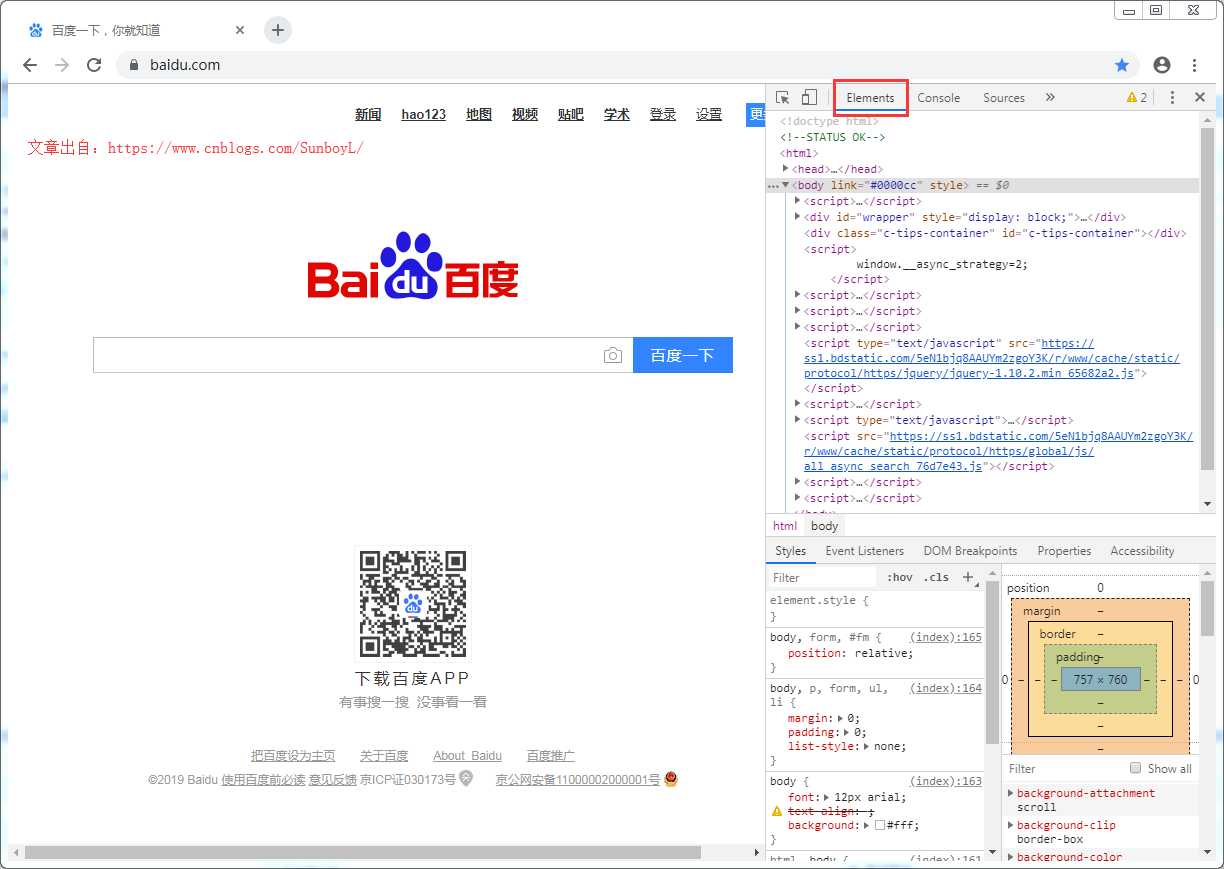Open the Chrome profile avatar

coord(1161,65)
